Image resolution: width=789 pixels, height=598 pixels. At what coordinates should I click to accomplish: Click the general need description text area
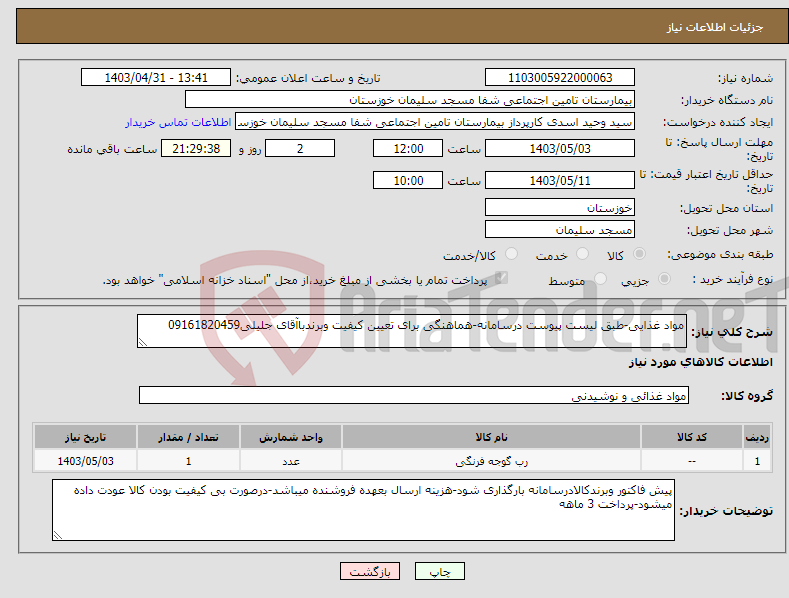point(412,331)
